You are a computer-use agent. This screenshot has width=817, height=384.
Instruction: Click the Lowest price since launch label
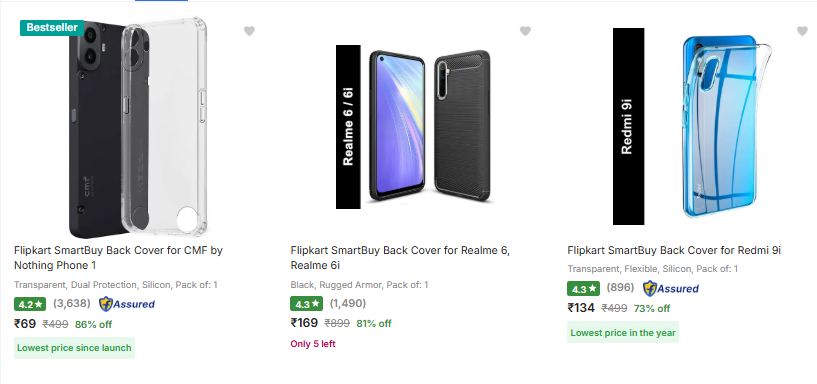click(x=75, y=348)
